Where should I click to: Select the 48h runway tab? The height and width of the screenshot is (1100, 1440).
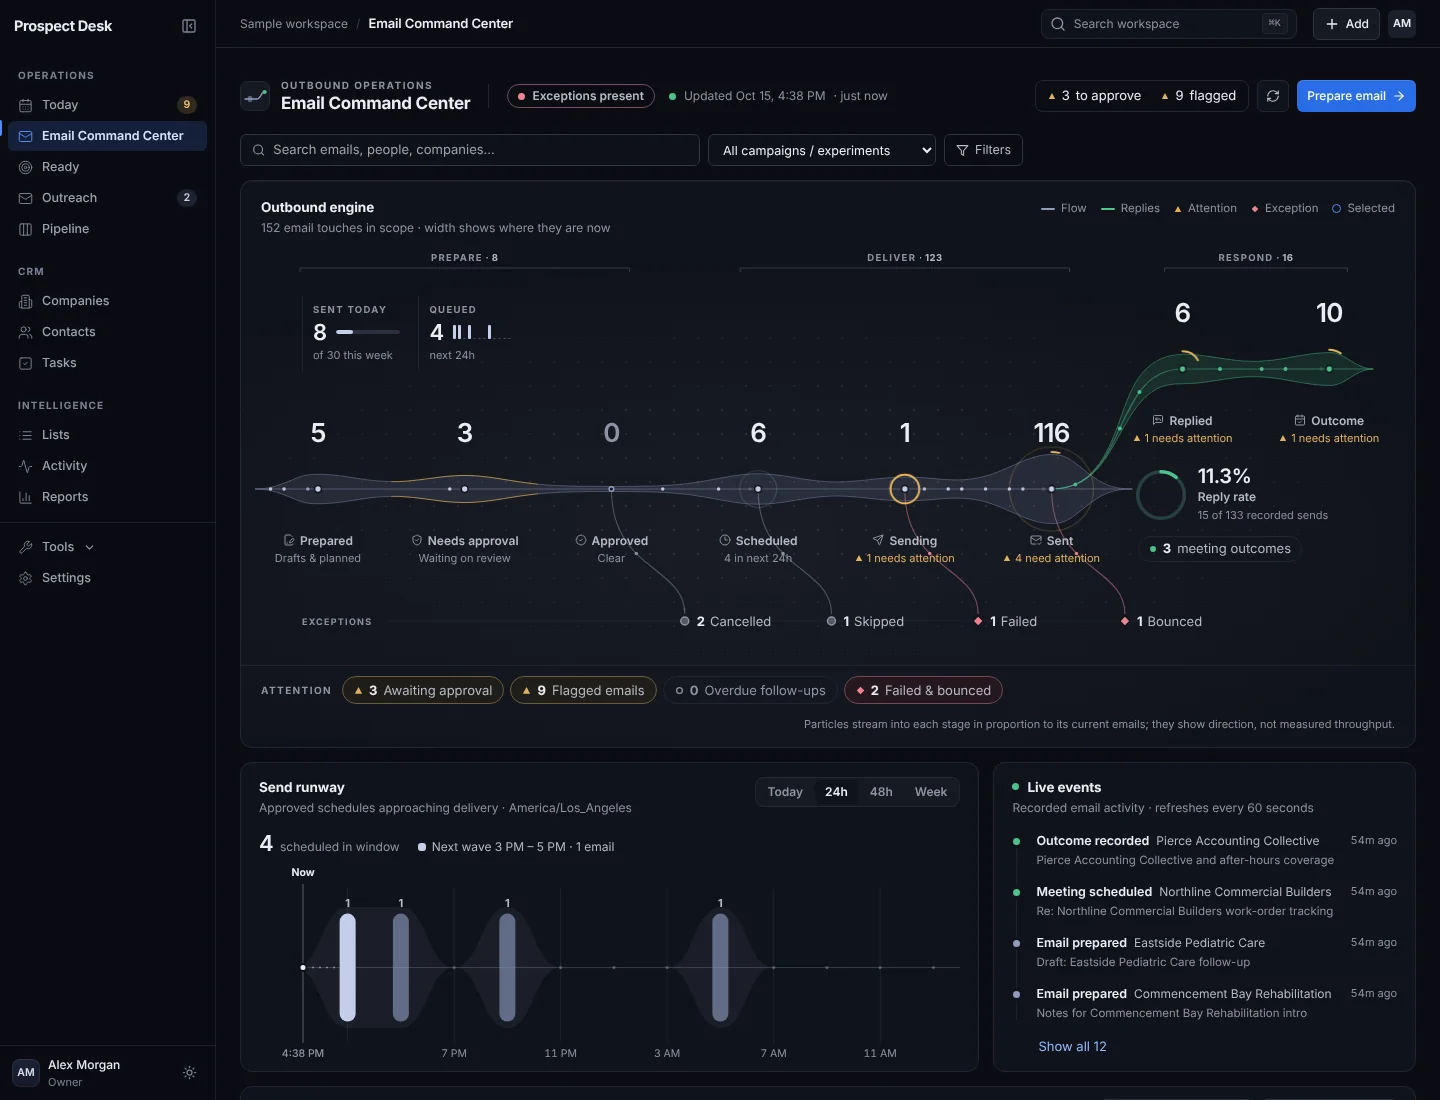[x=881, y=792]
